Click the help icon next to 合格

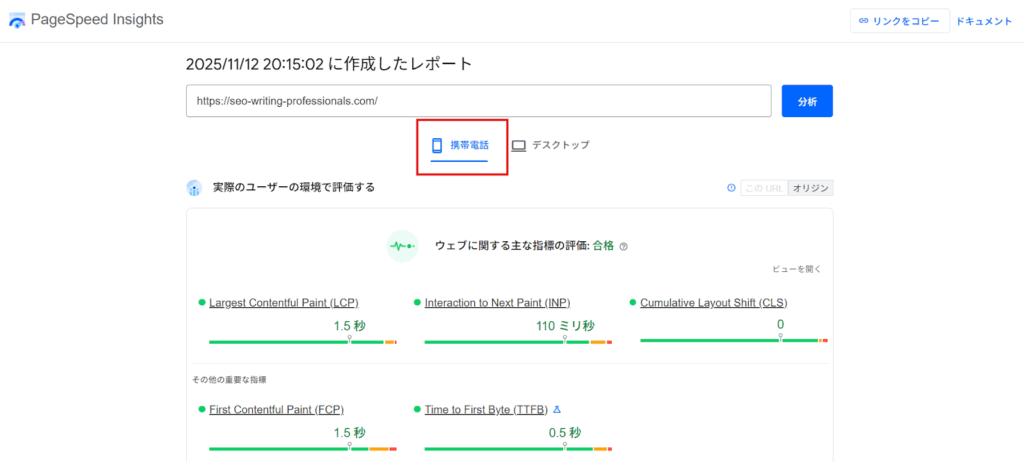click(623, 247)
